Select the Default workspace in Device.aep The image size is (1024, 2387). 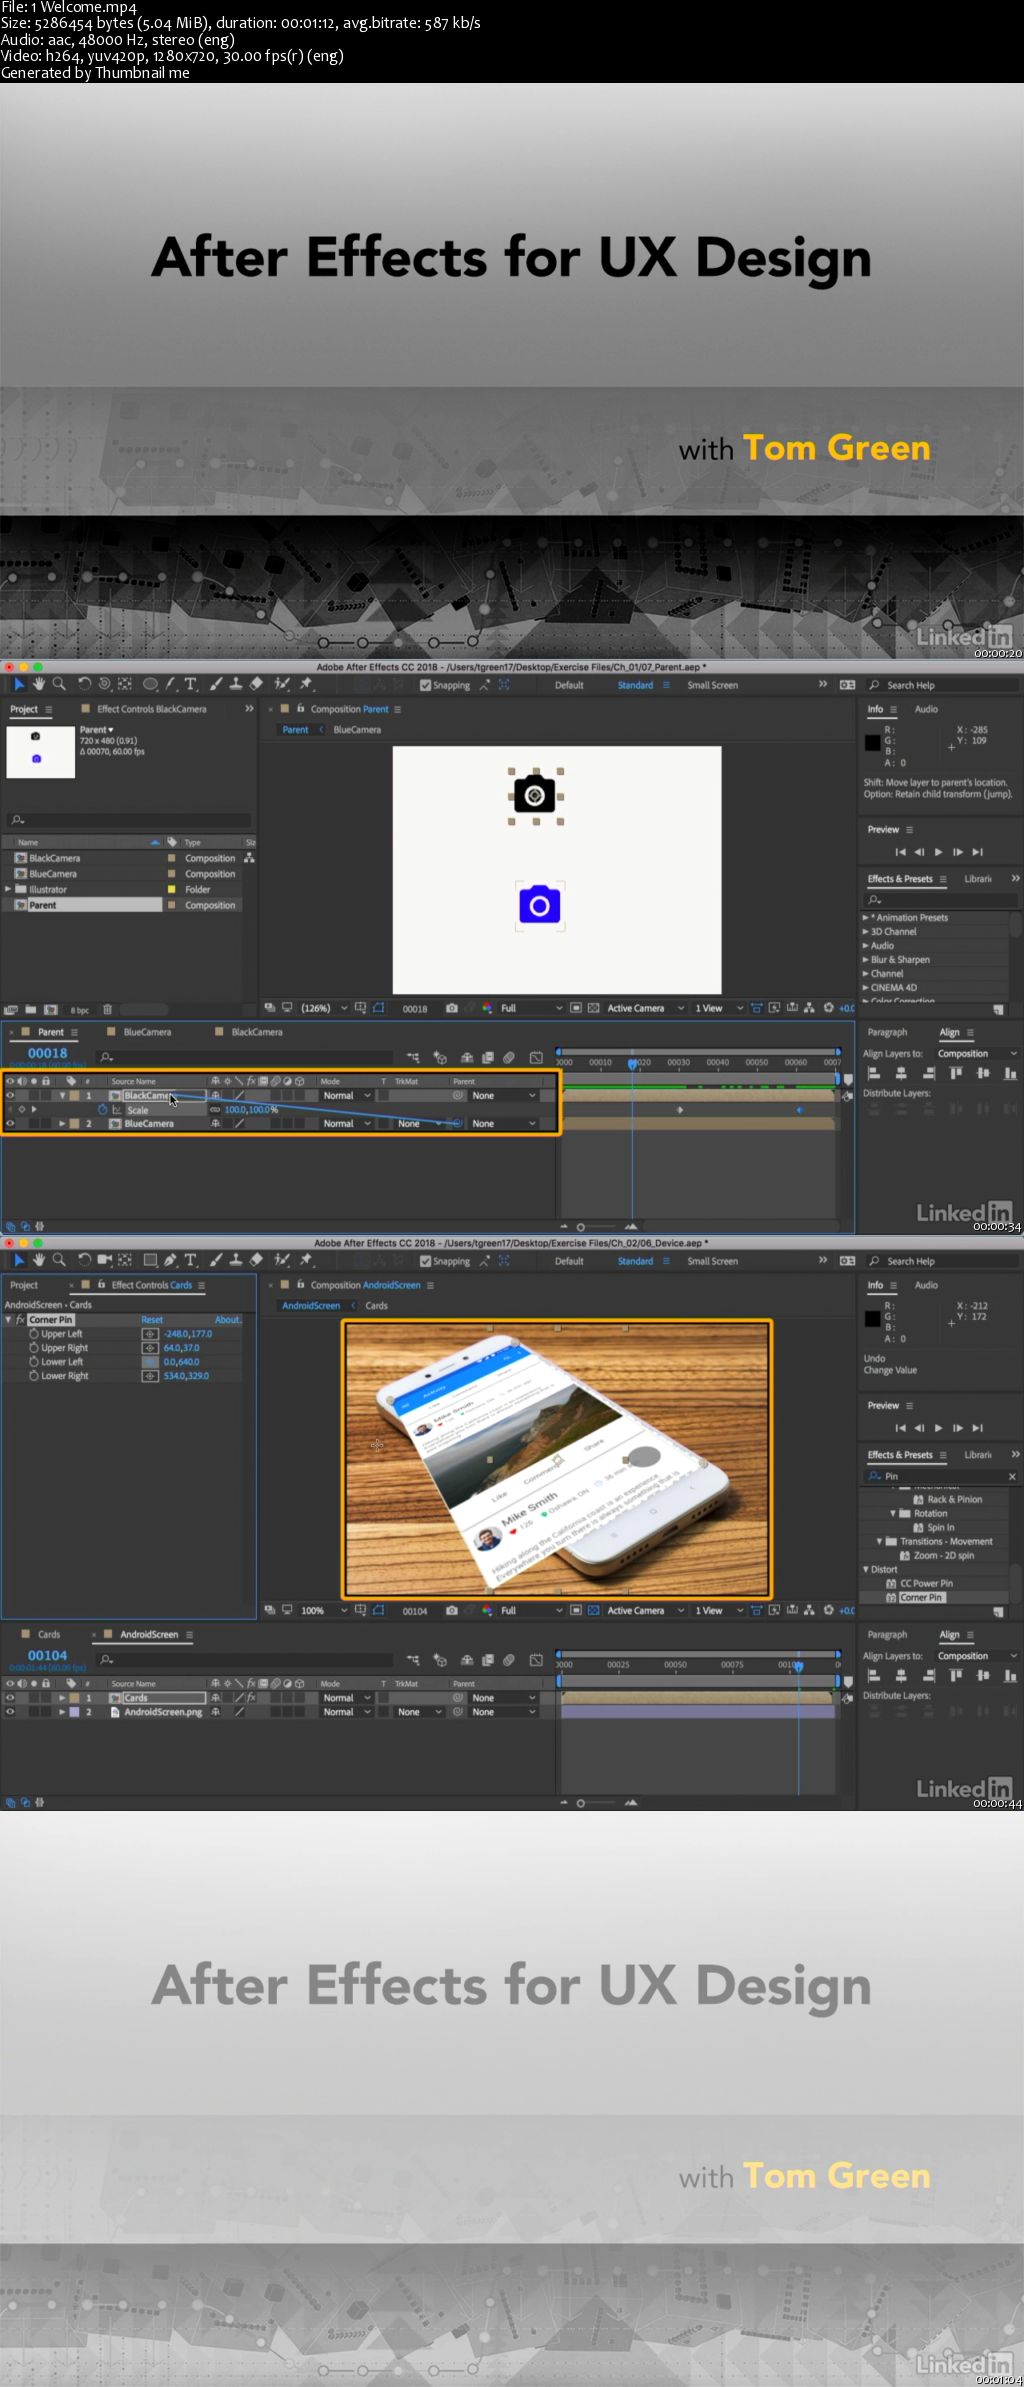tap(569, 1261)
